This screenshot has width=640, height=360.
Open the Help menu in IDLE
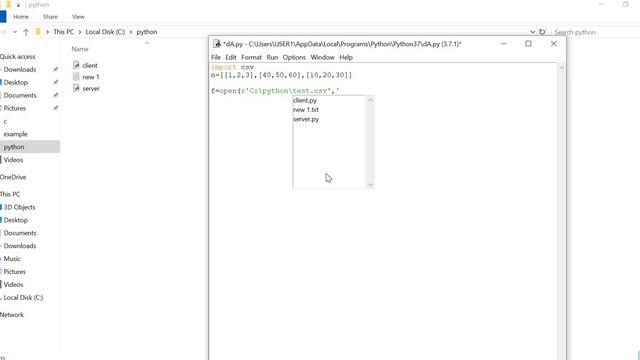coord(346,58)
